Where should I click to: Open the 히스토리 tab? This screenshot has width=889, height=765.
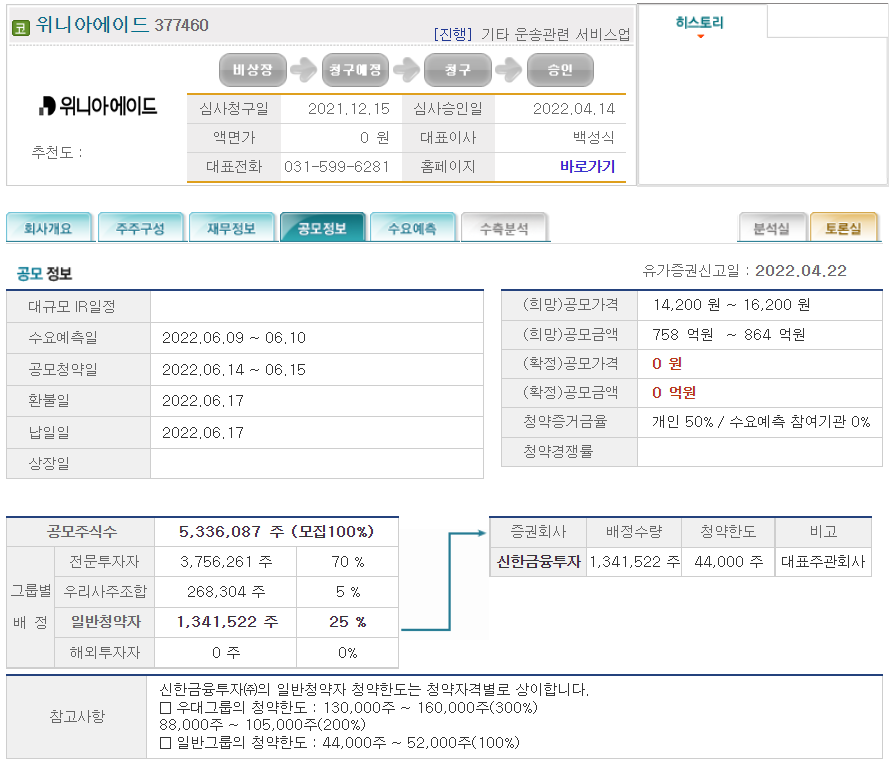pyautogui.click(x=699, y=22)
